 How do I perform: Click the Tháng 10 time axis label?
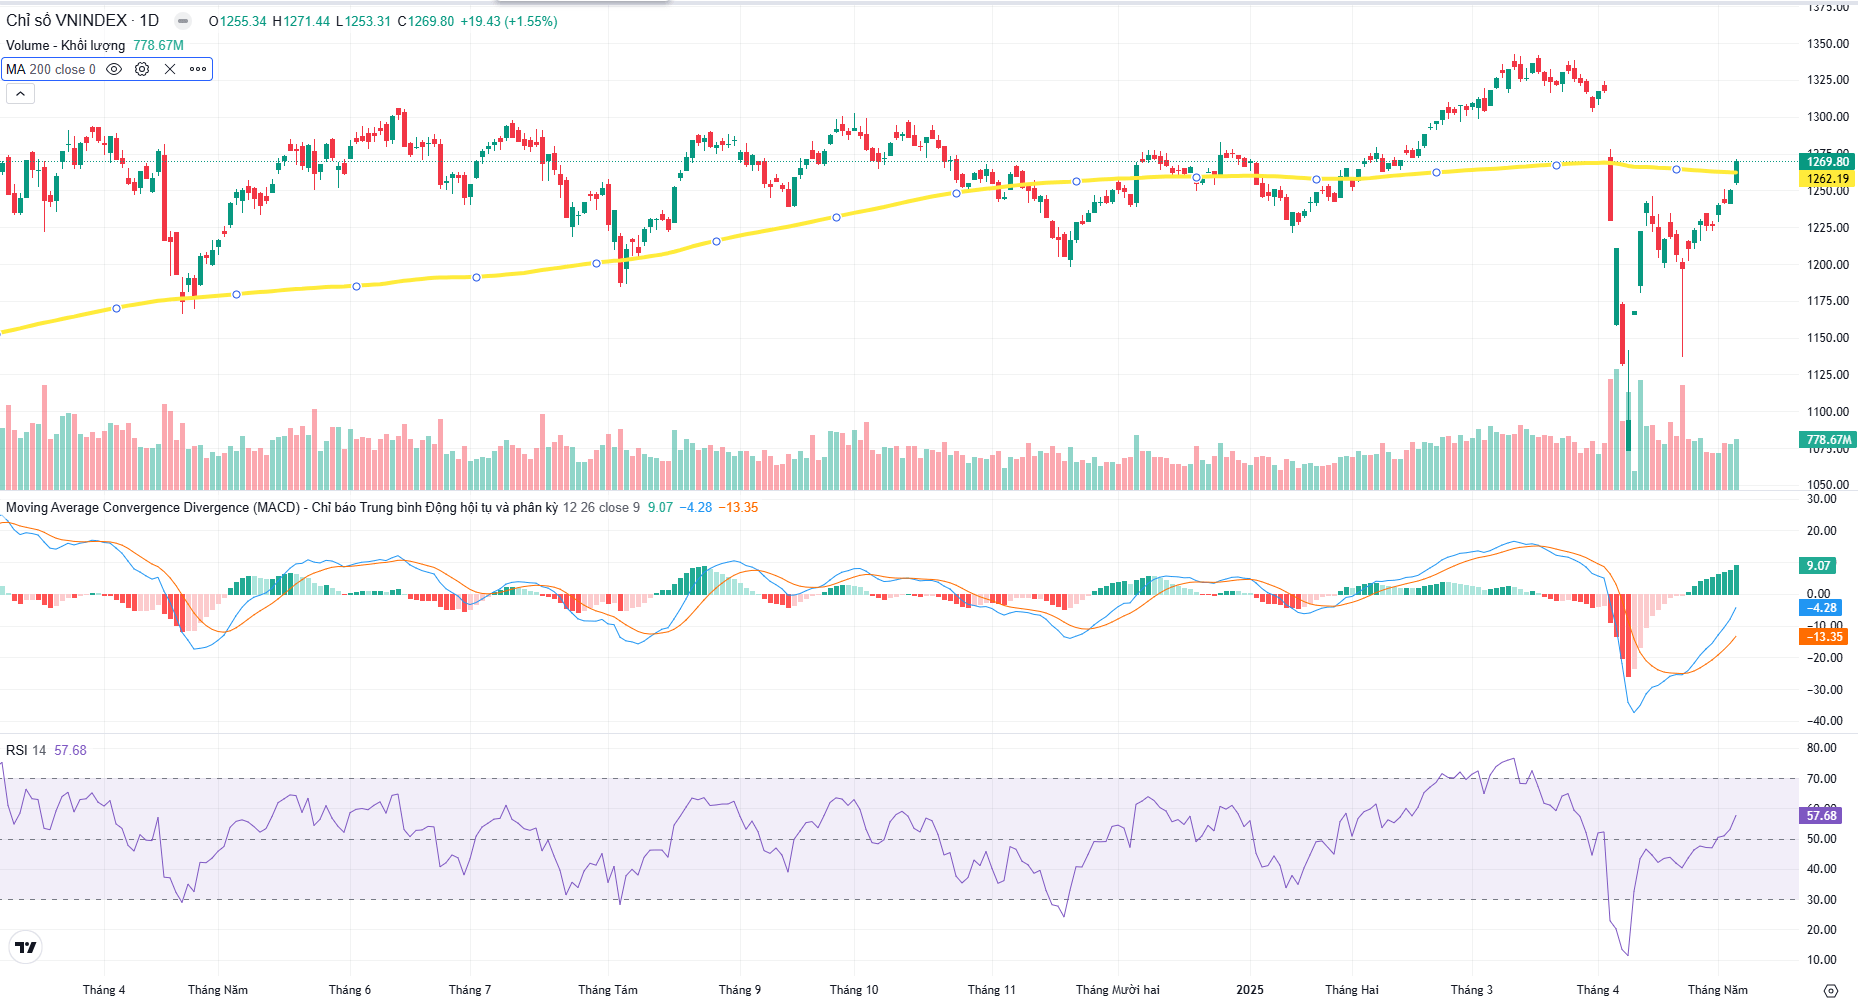854,990
